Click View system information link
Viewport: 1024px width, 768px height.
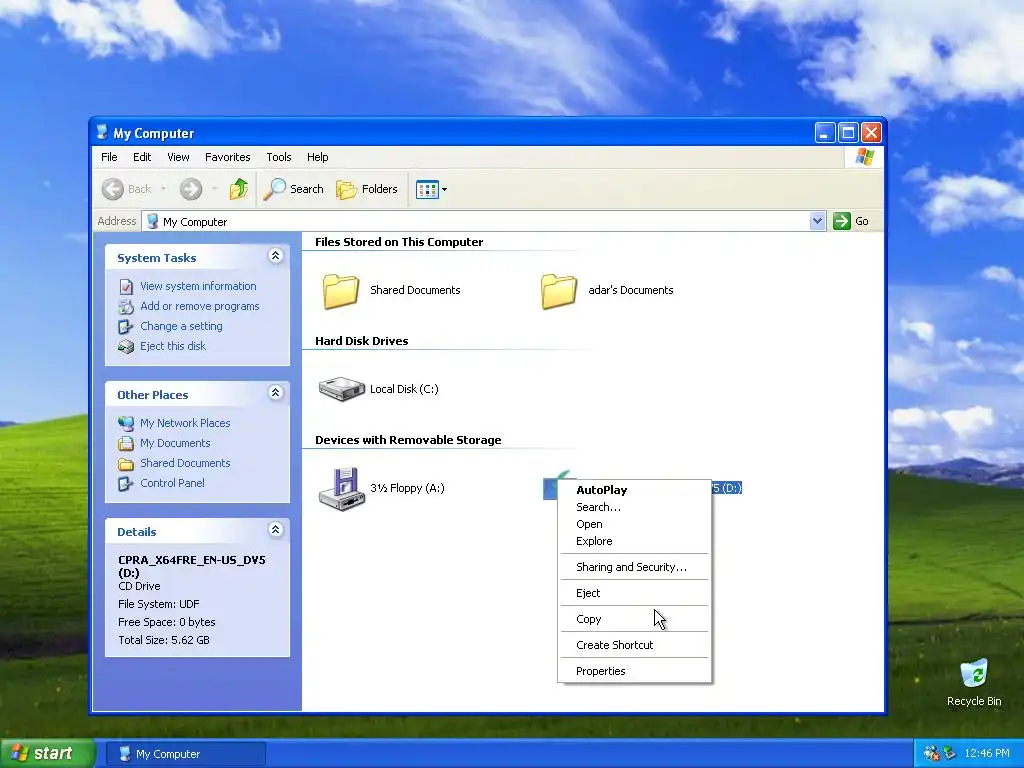[x=198, y=286]
